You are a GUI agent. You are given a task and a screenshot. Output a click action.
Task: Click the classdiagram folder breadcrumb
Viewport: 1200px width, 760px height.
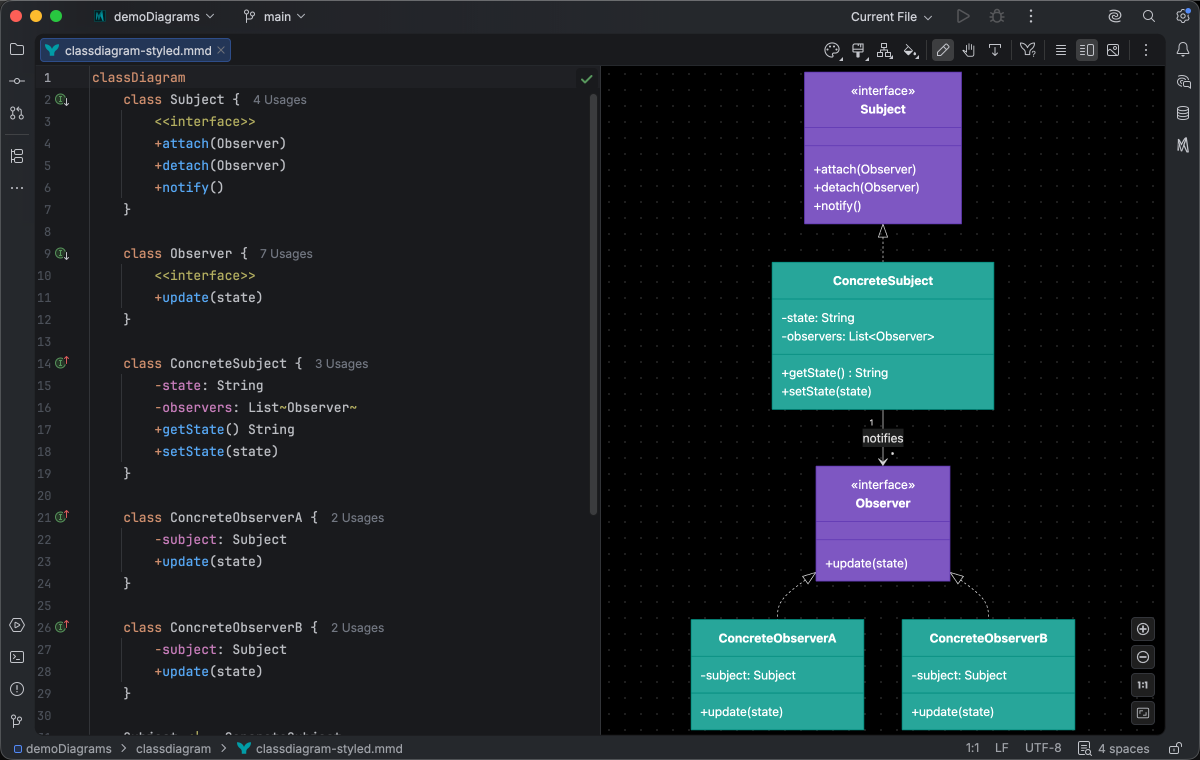pyautogui.click(x=173, y=748)
